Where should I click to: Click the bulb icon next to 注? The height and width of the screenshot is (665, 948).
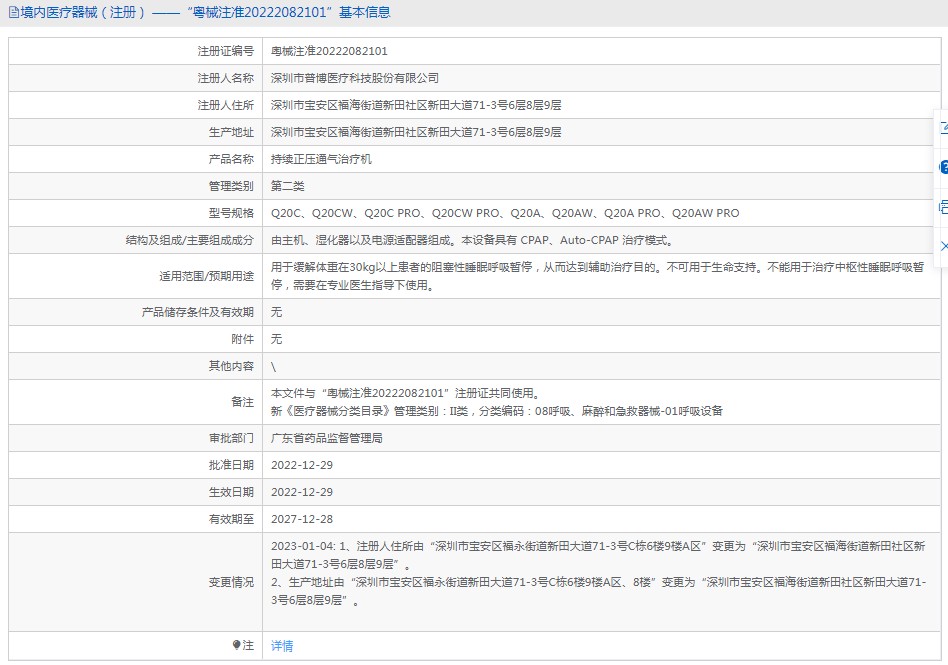tap(236, 646)
